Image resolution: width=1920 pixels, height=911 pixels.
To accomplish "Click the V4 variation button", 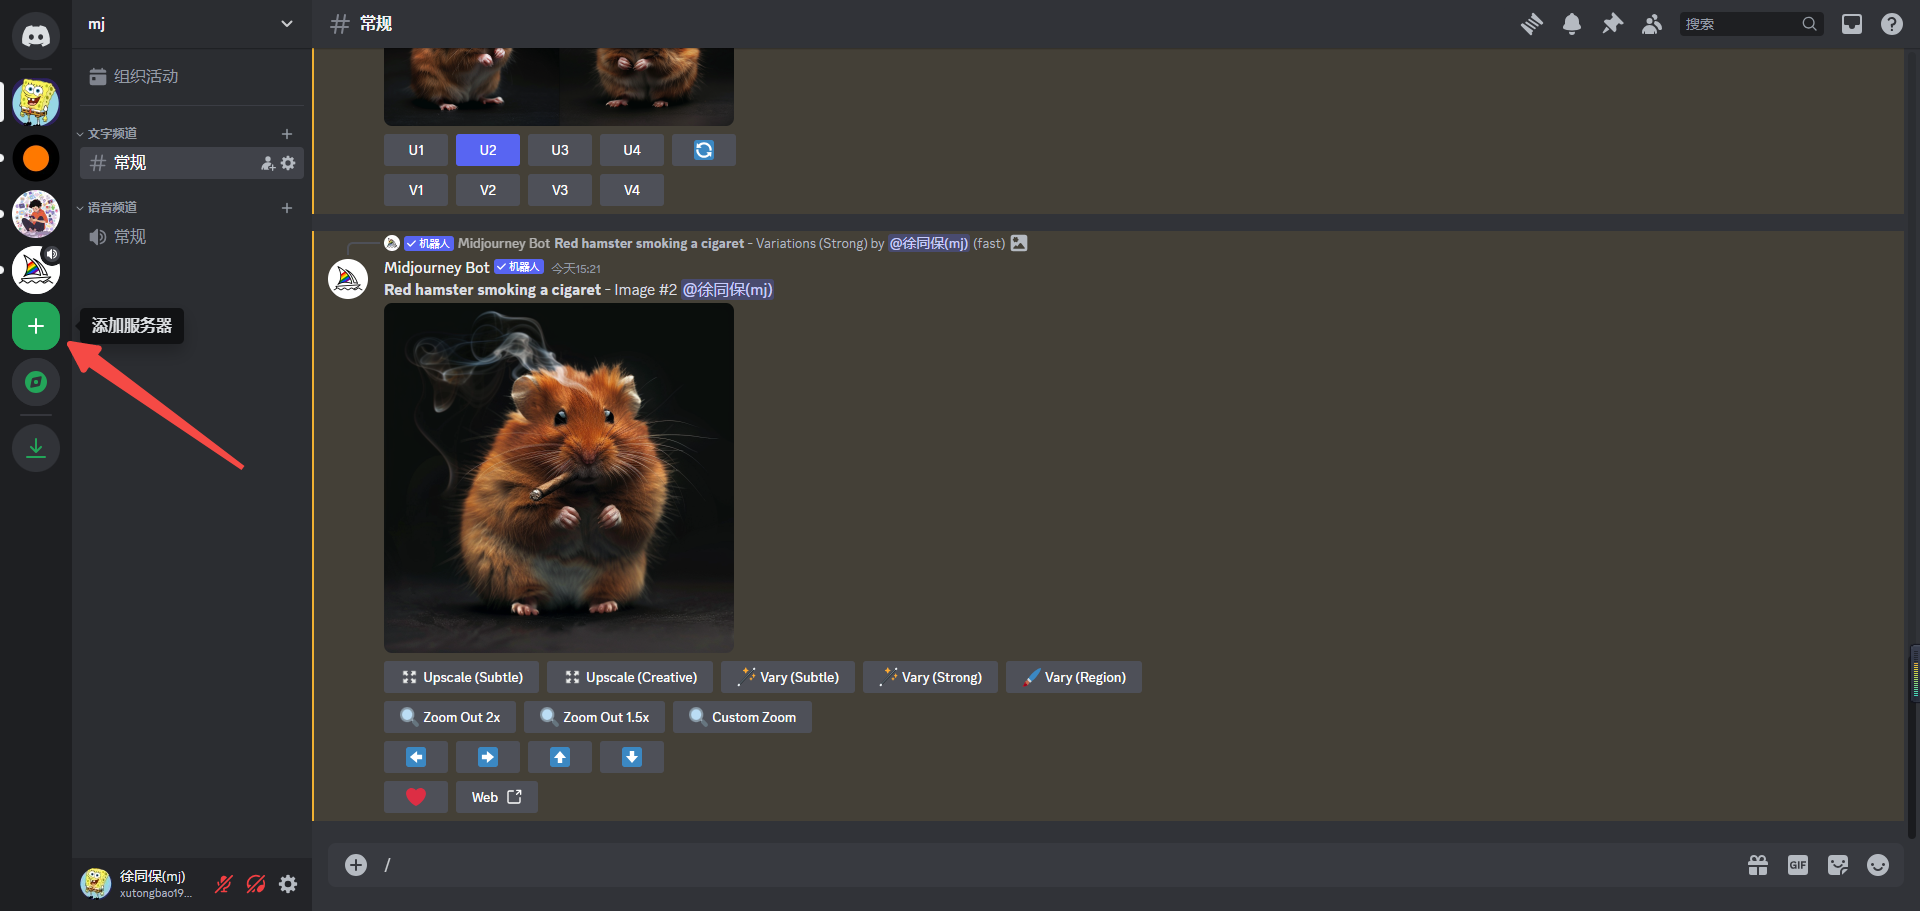I will click(632, 190).
